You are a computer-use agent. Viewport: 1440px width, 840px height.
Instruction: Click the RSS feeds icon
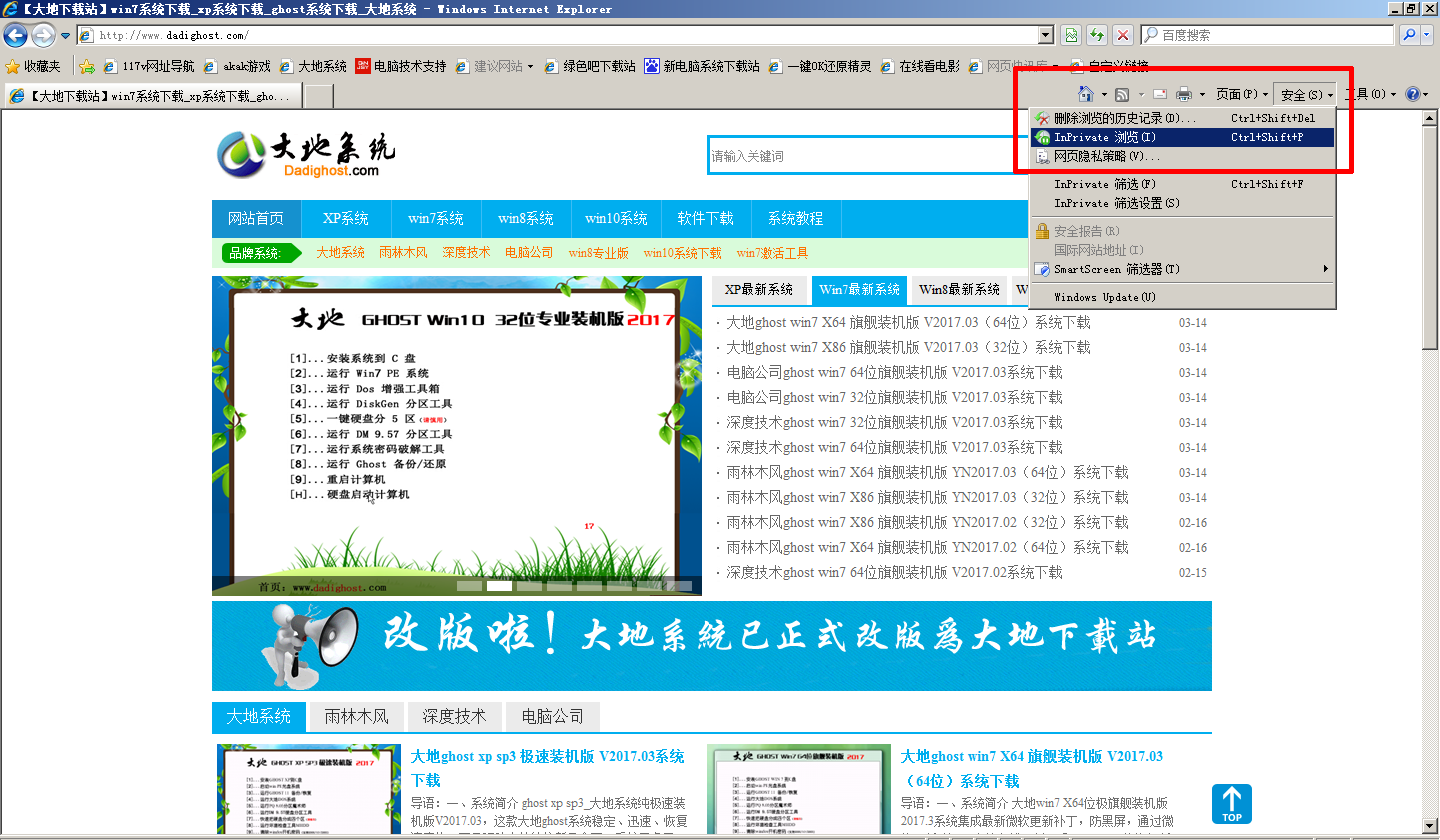click(x=1124, y=93)
